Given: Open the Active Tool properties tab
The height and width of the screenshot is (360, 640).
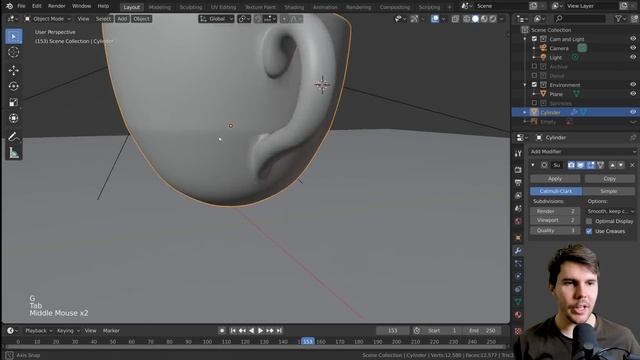Looking at the screenshot, I should [518, 153].
